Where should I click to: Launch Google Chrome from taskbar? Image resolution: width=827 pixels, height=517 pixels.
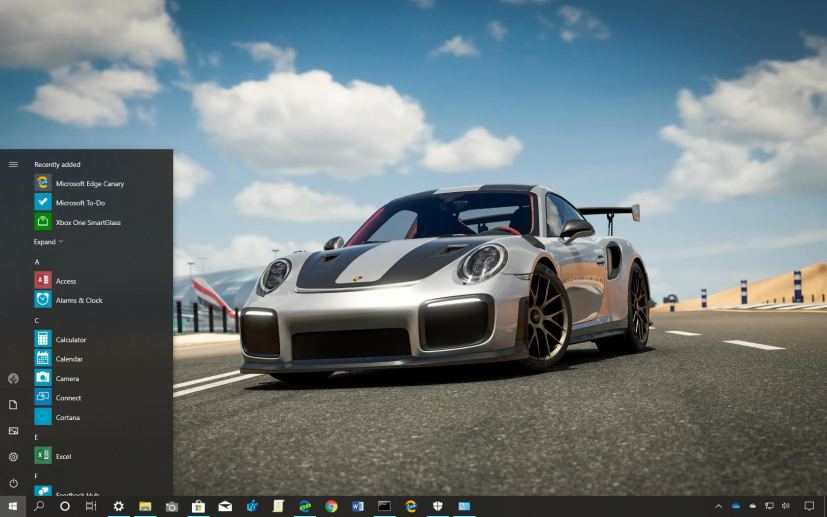pos(331,506)
